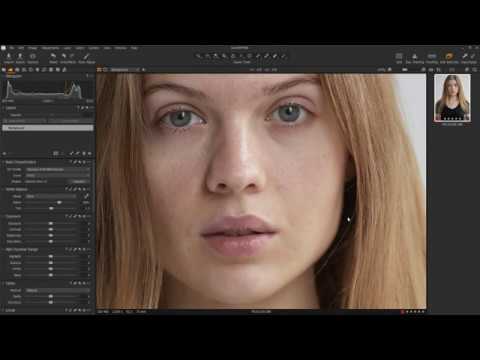The width and height of the screenshot is (480, 360).
Task: Click the Tint slider handle
Action: pos(51,208)
